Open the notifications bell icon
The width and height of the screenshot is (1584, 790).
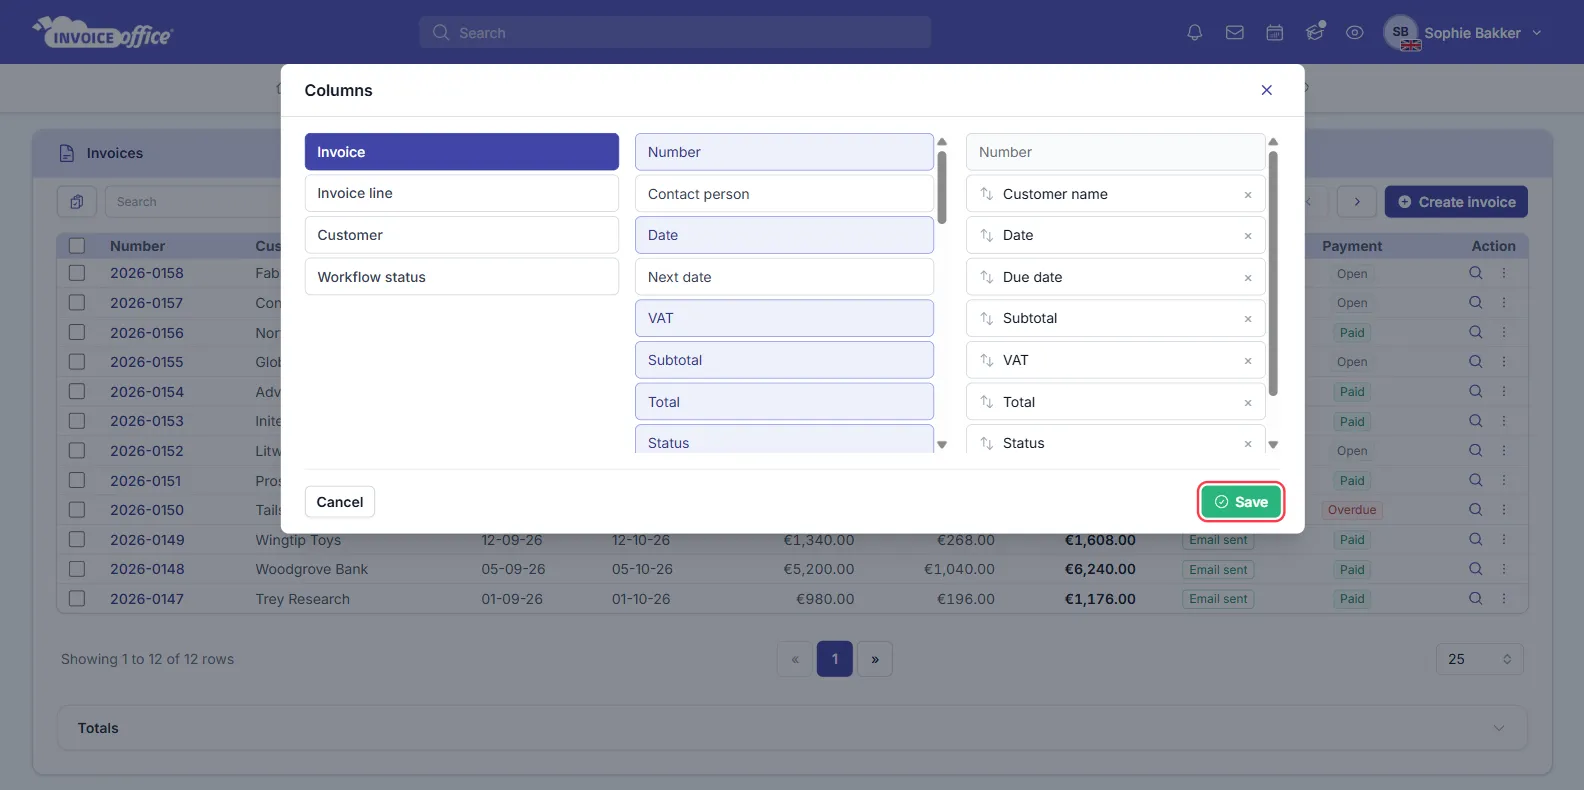[x=1194, y=33]
